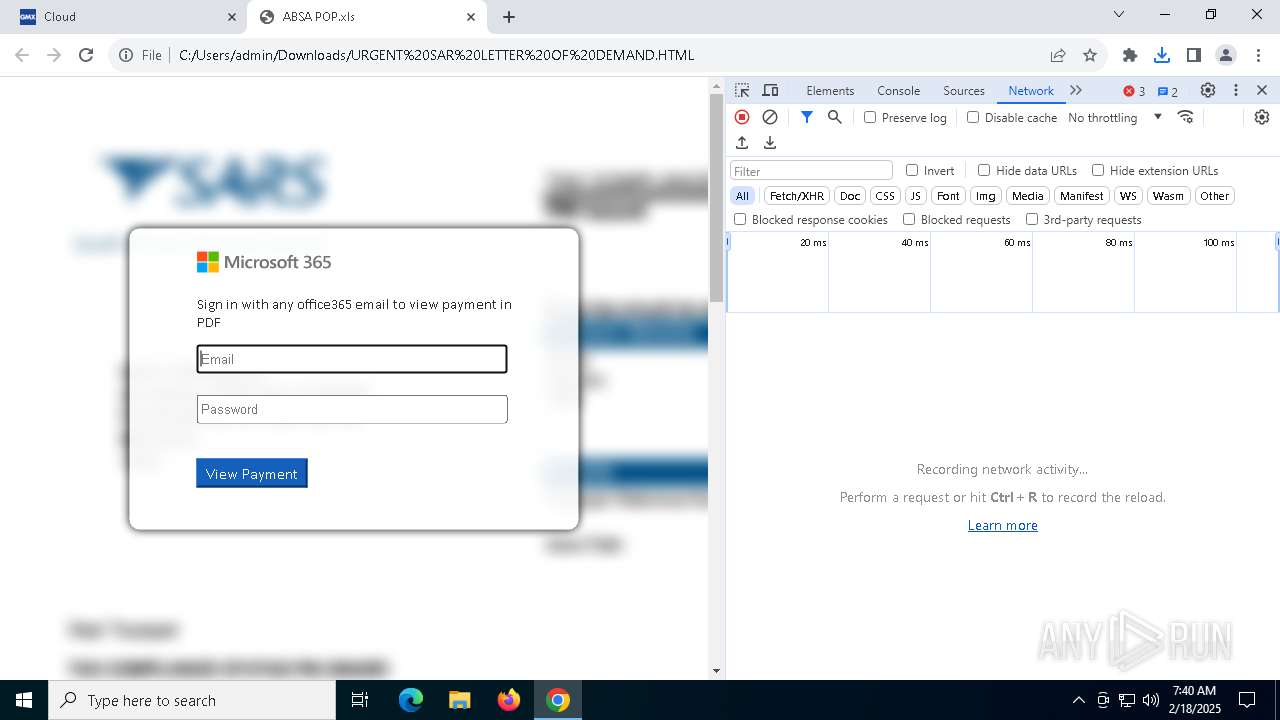1280x720 pixels.
Task: Open Chrome downloads icon
Action: (x=1162, y=55)
